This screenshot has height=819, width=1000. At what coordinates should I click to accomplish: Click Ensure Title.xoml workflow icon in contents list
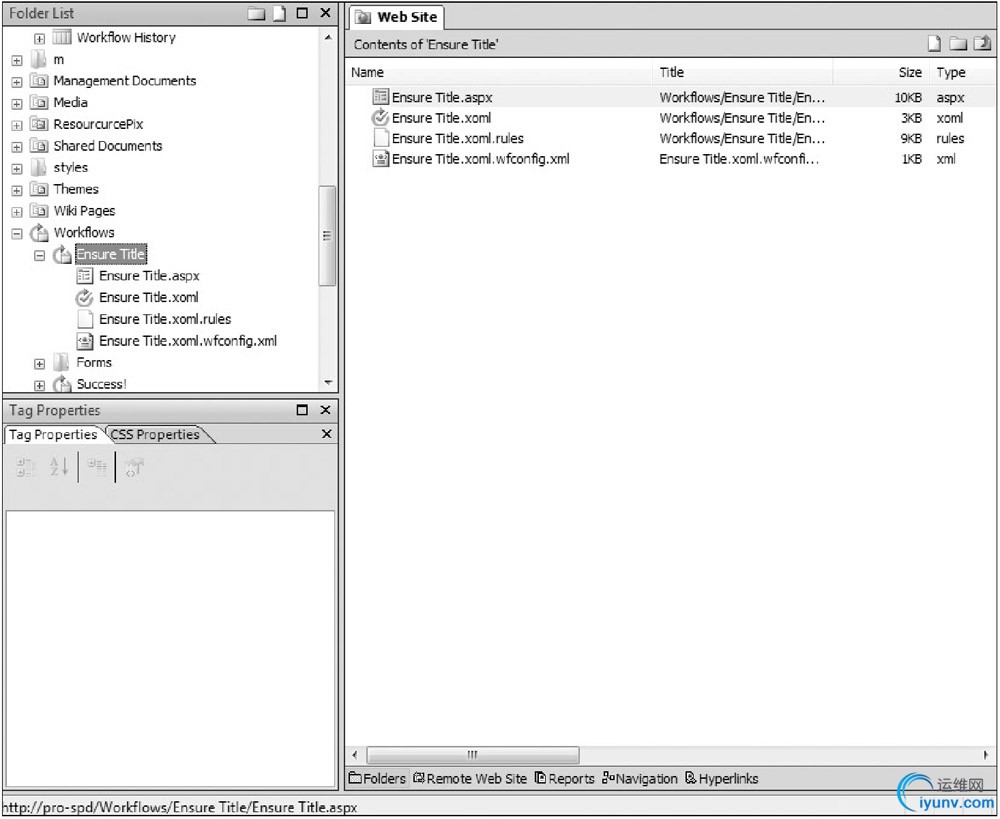tap(380, 117)
